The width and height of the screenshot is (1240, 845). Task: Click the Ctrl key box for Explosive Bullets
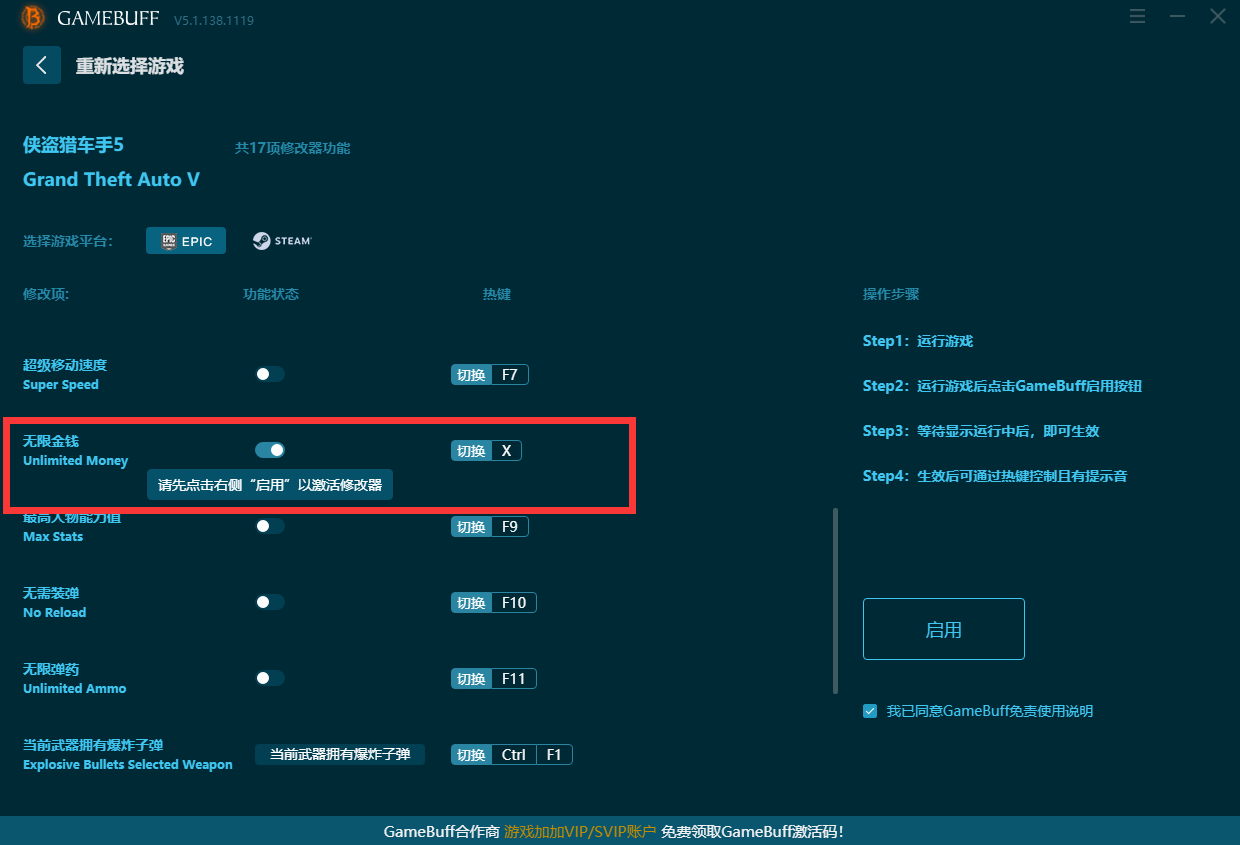(x=514, y=755)
